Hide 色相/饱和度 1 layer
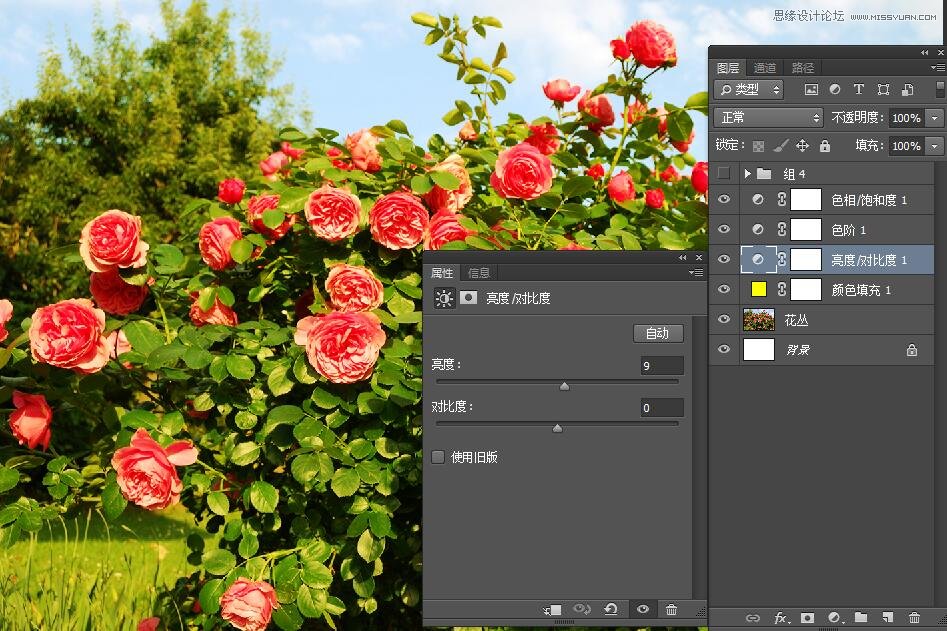 pyautogui.click(x=724, y=199)
